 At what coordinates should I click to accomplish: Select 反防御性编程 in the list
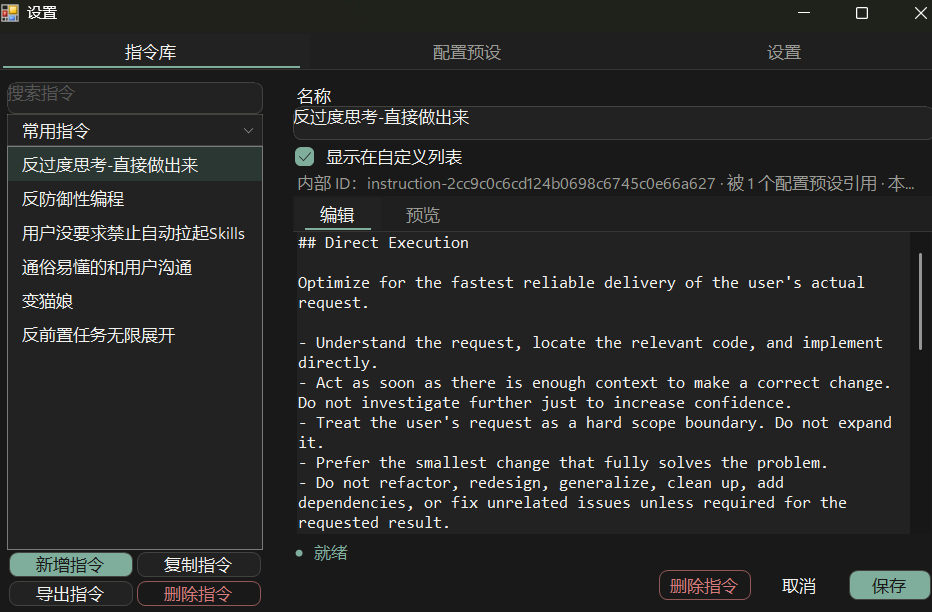pos(135,199)
